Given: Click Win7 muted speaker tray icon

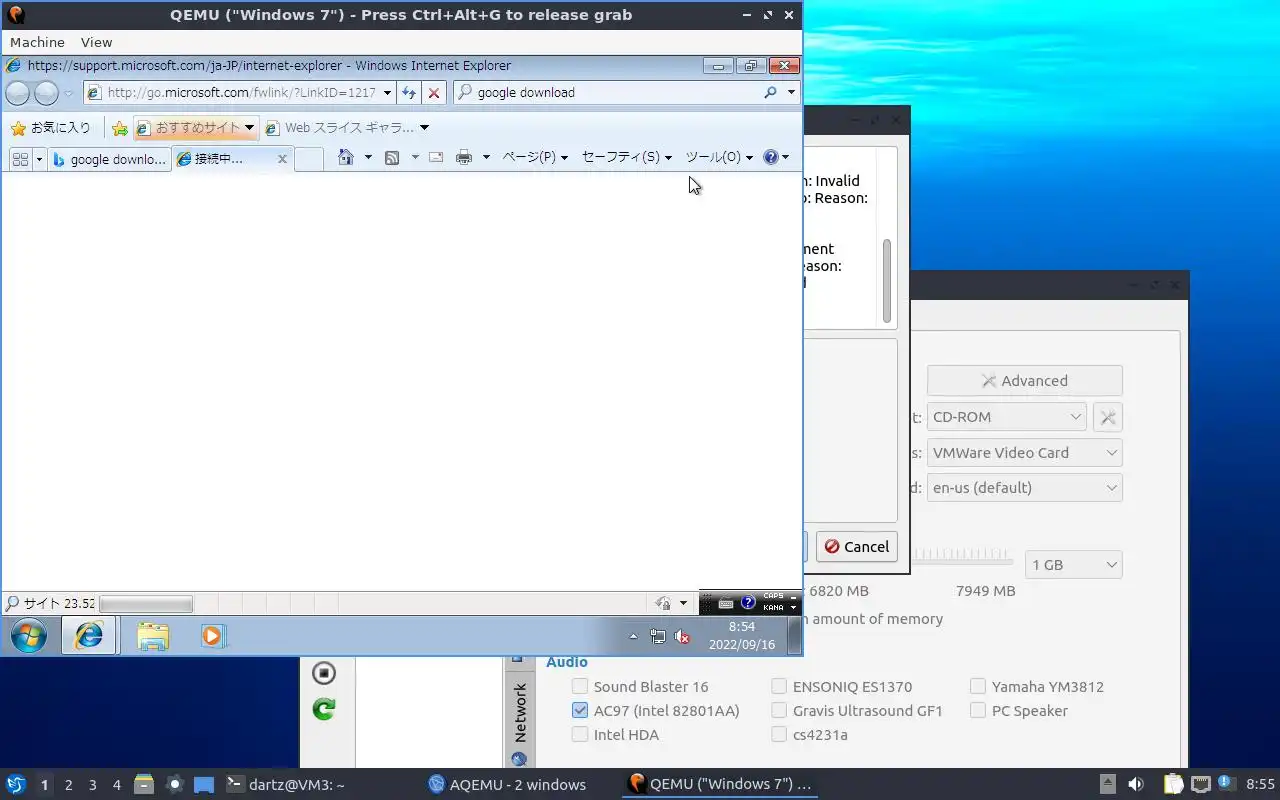Looking at the screenshot, I should coord(682,636).
